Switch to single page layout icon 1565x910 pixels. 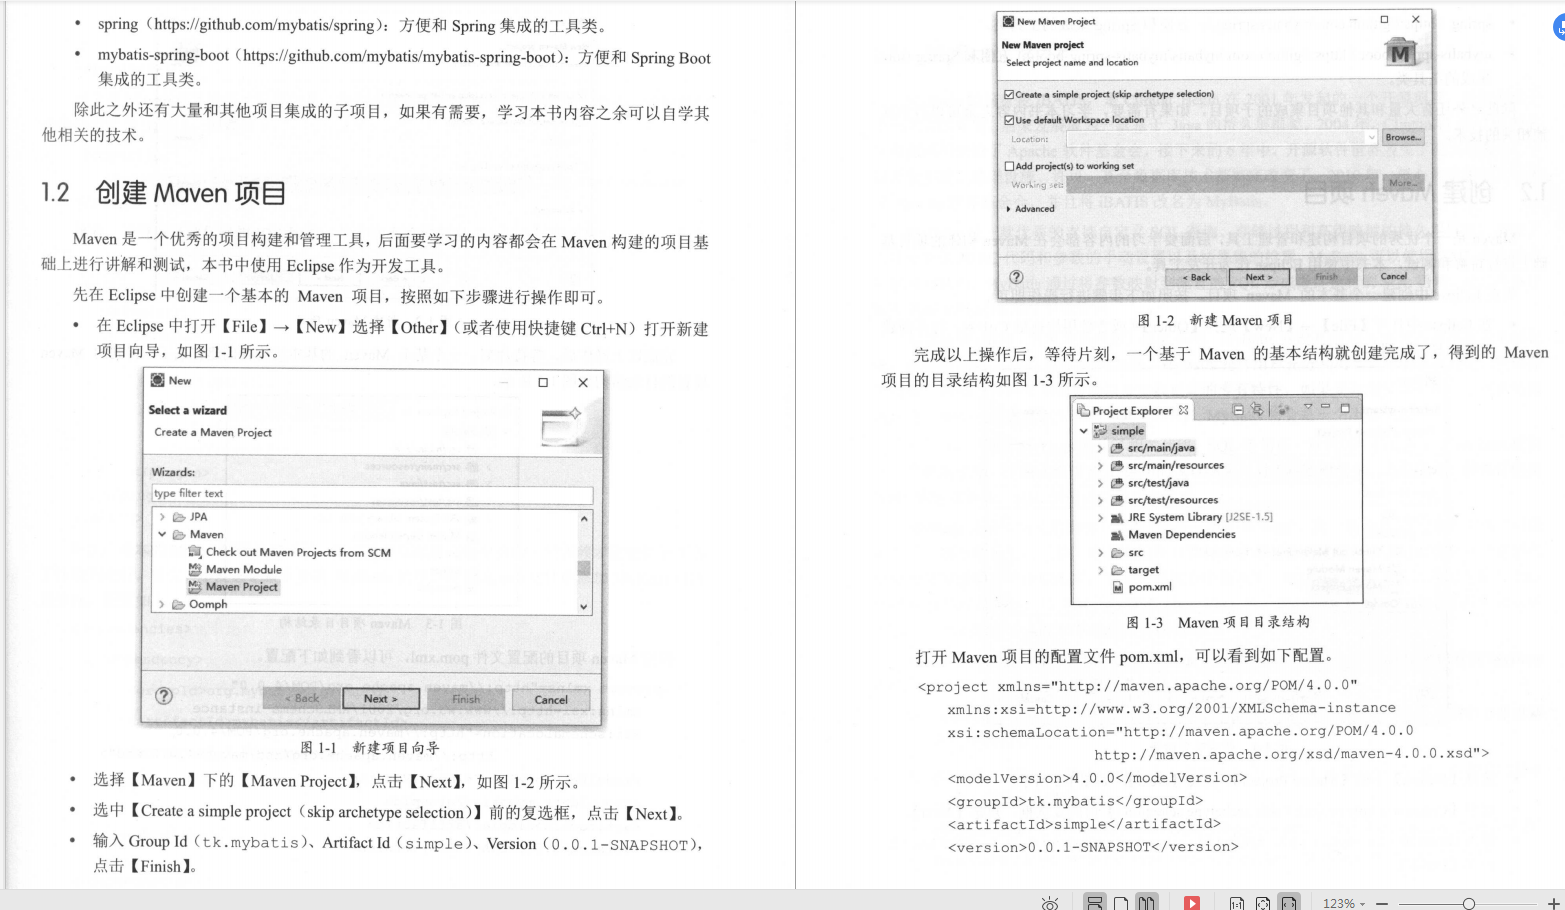[1121, 903]
